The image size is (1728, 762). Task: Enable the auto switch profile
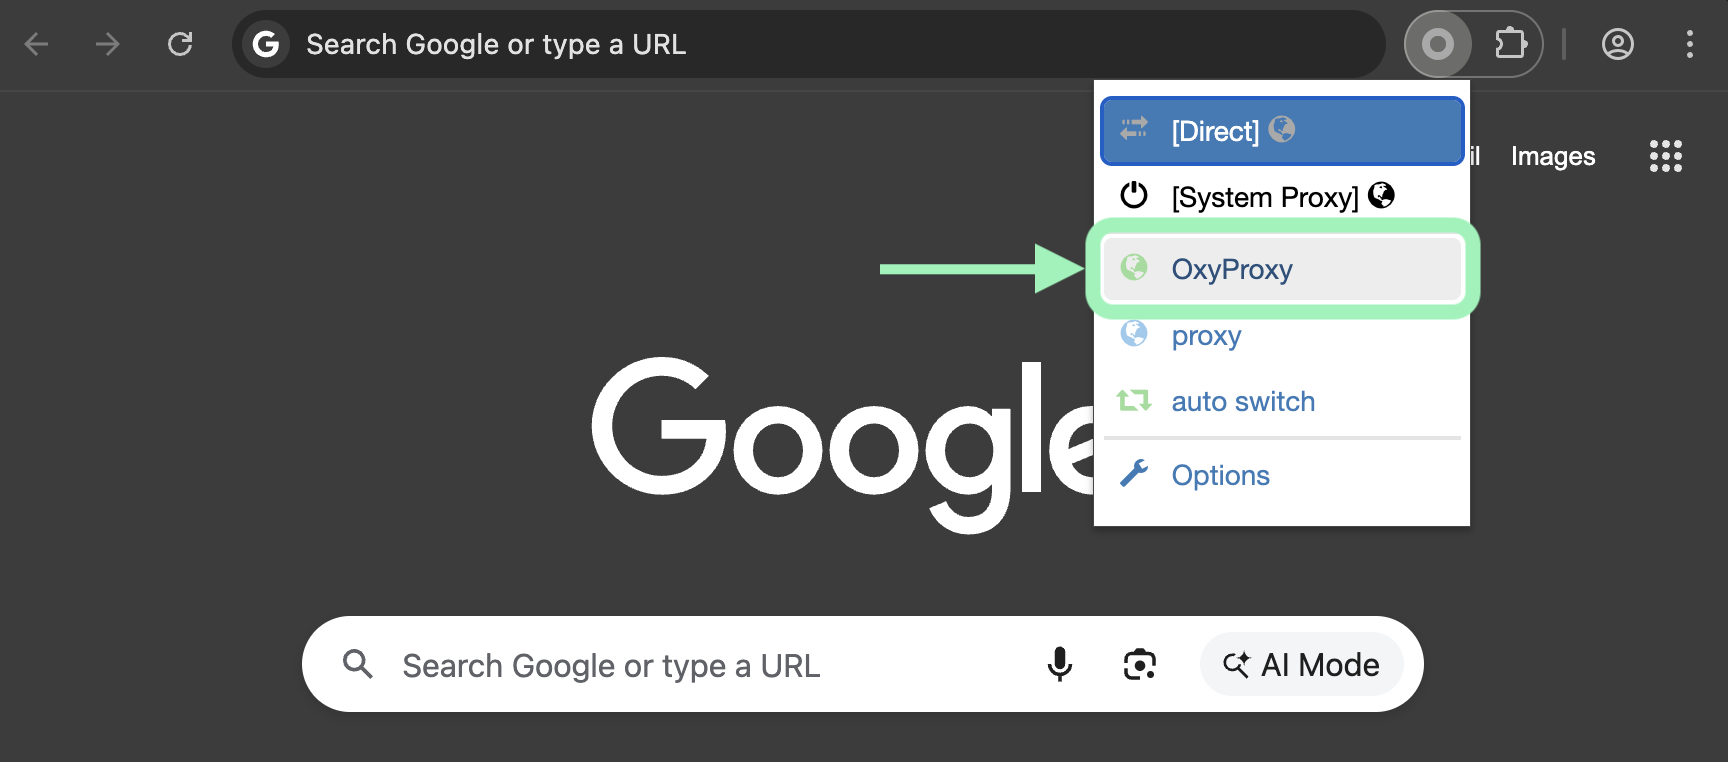pos(1242,402)
